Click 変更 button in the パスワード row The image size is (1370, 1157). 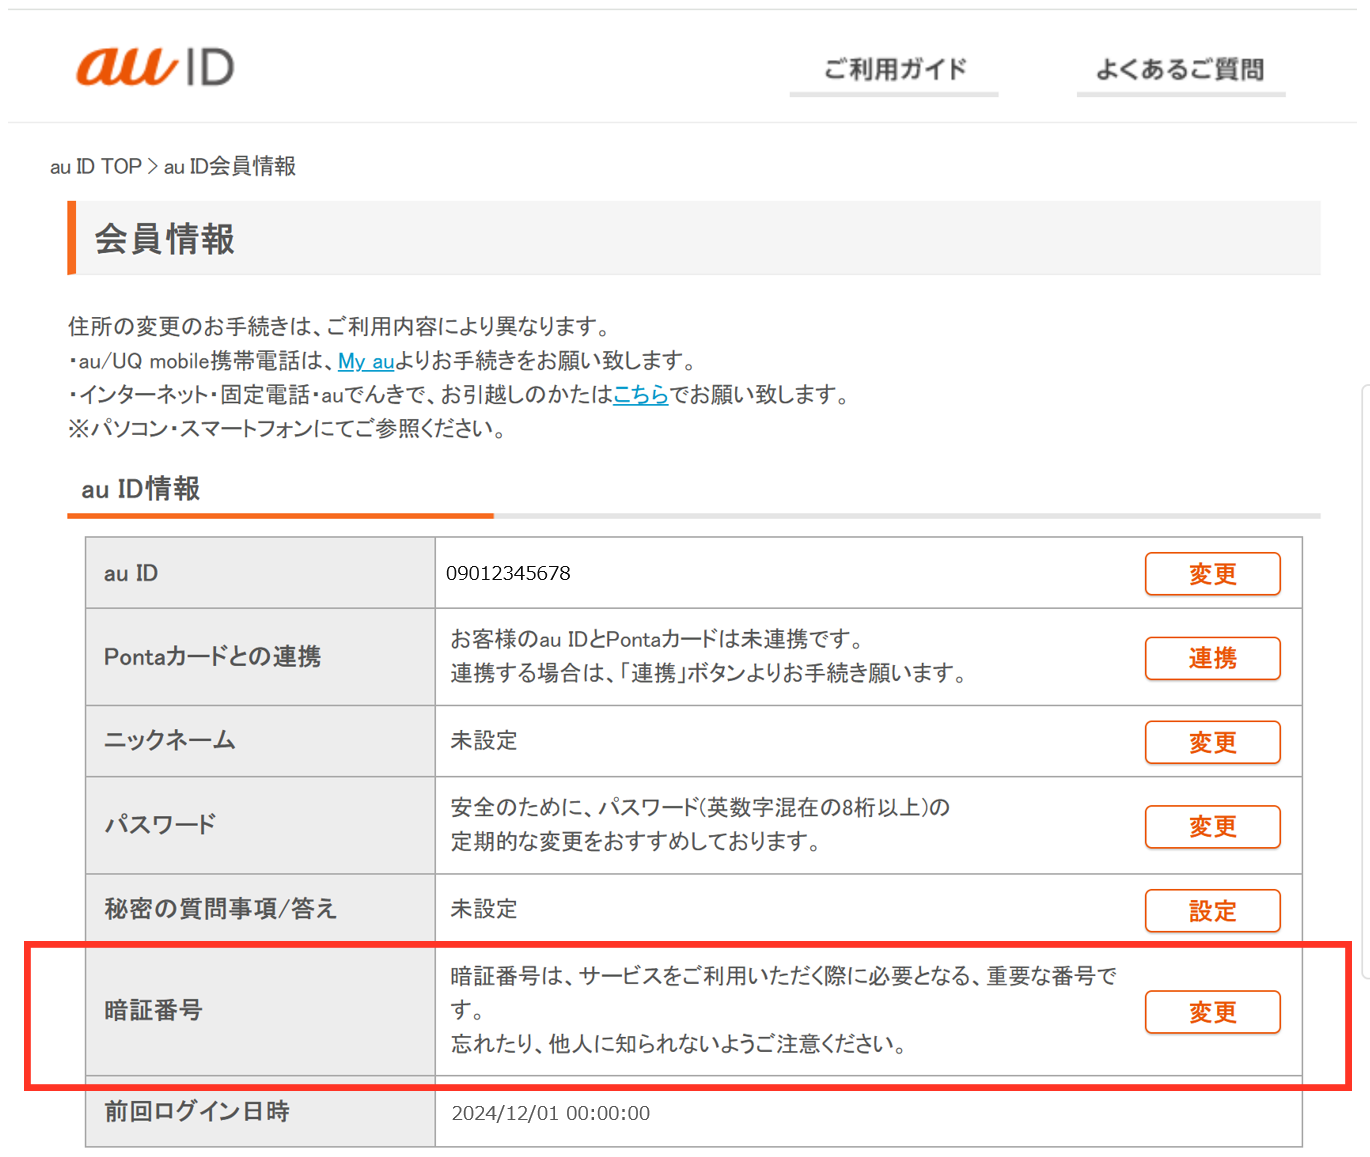coord(1212,826)
